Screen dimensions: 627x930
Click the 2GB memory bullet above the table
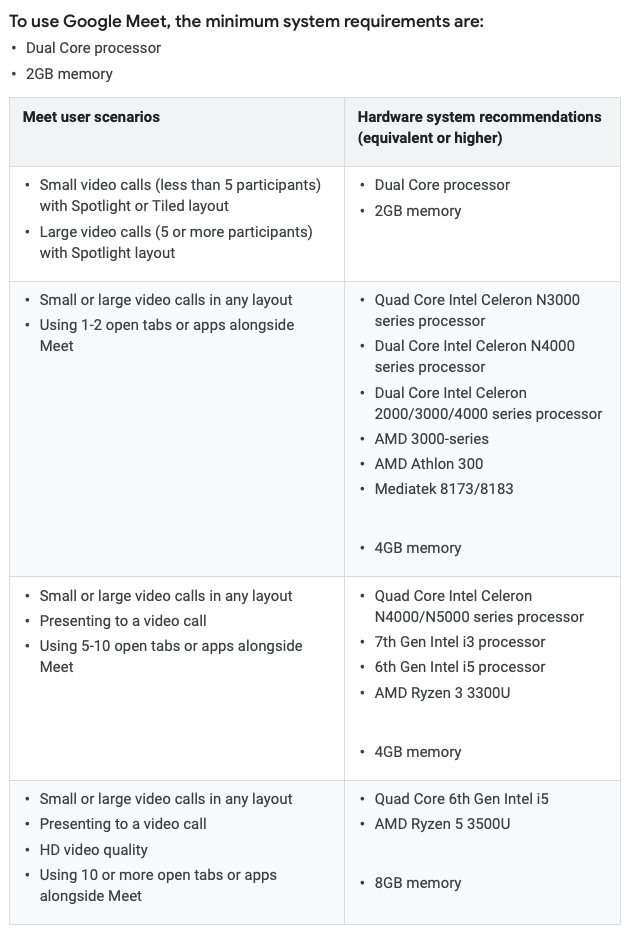(x=69, y=74)
